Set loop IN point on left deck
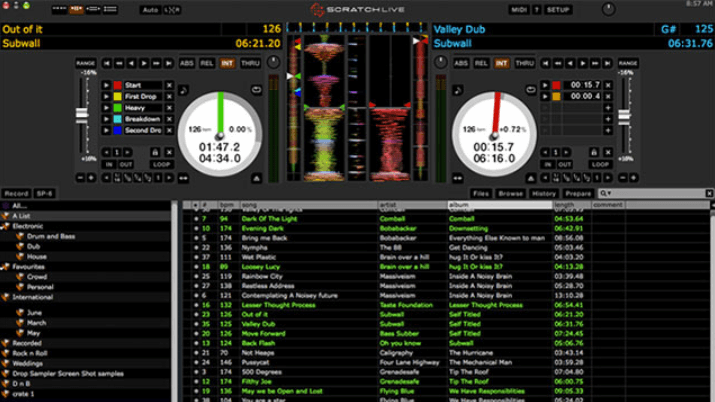The image size is (715, 402). (x=109, y=165)
